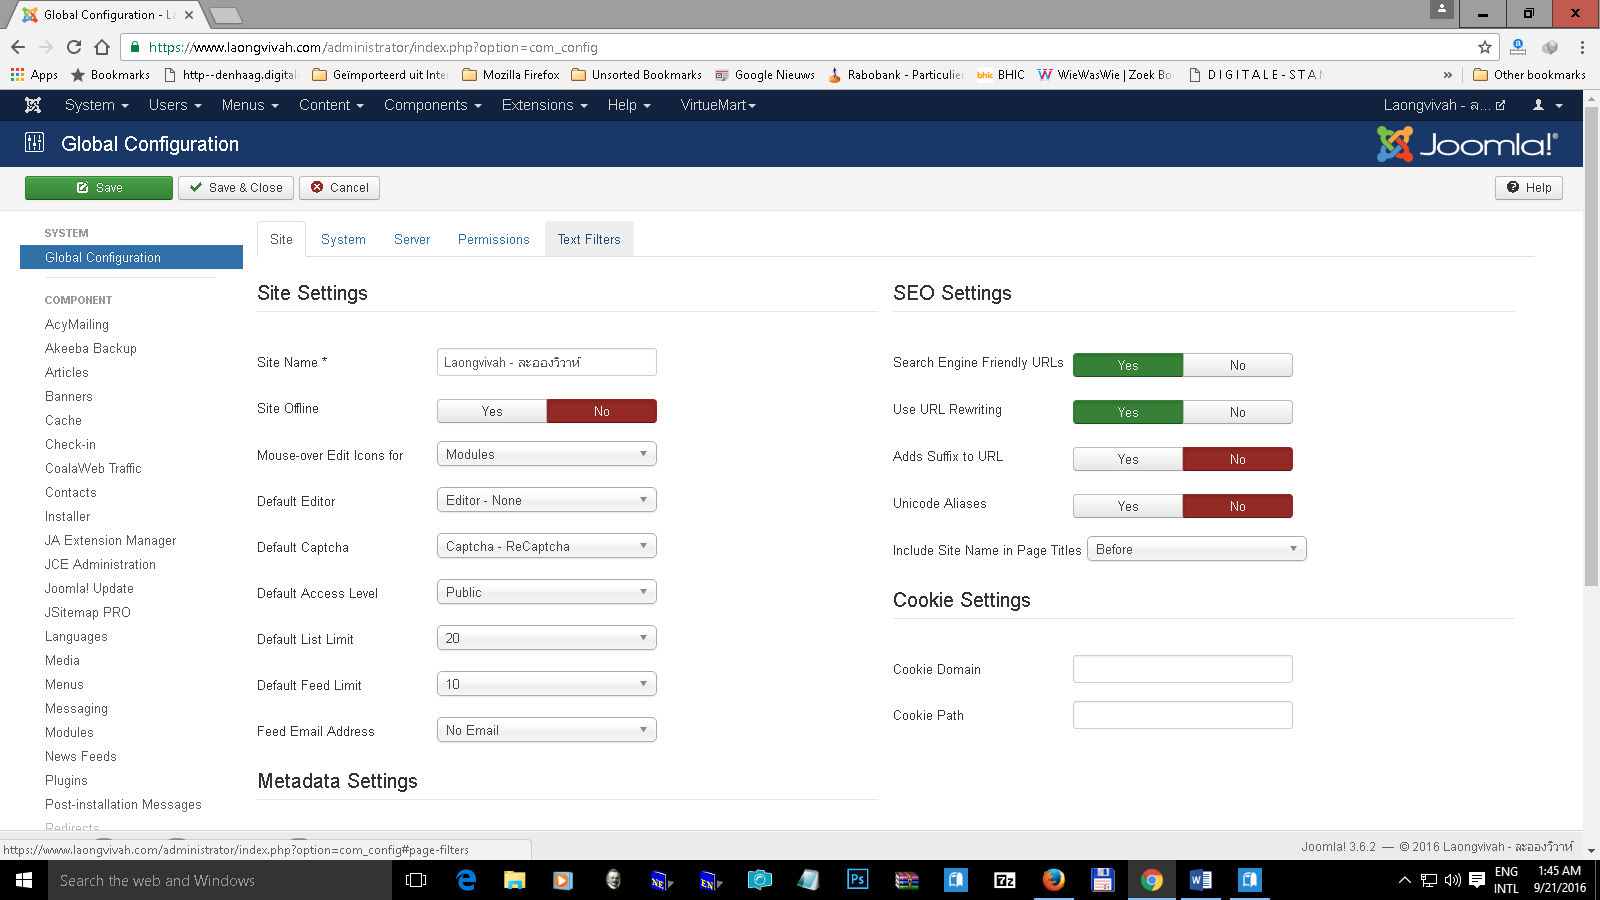Viewport: 1600px width, 900px height.
Task: Turn off Search Engine Friendly URLs
Action: 1237,365
